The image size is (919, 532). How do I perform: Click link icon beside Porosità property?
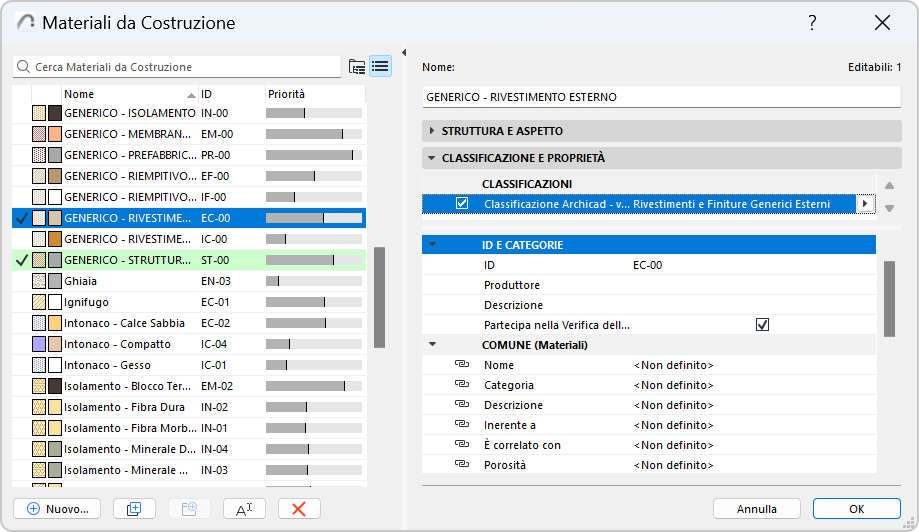(x=461, y=465)
